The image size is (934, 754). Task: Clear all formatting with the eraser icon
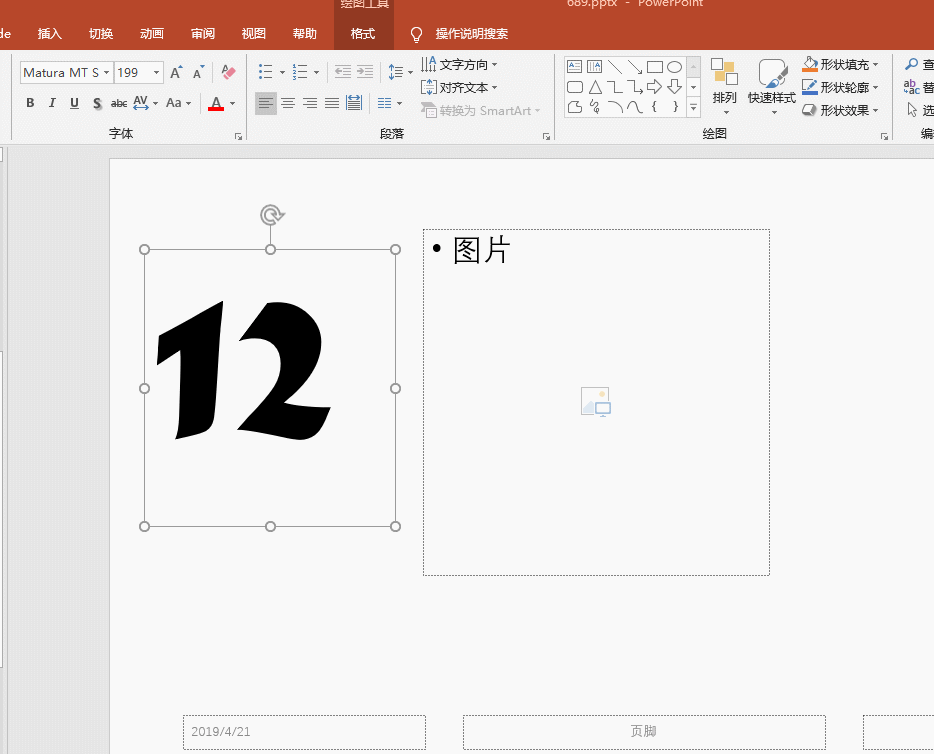click(228, 73)
